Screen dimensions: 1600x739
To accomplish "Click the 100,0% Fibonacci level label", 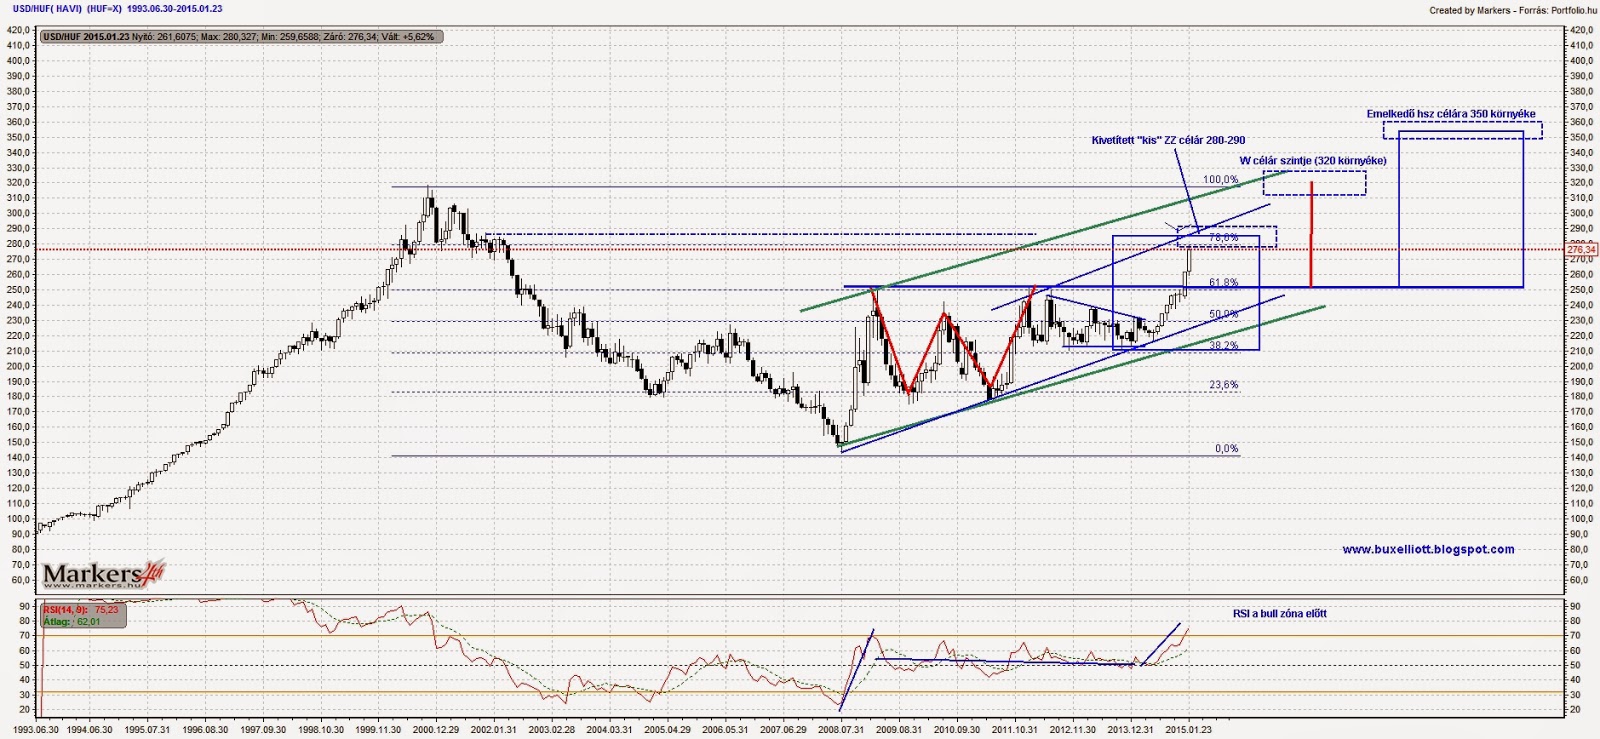I will tap(1220, 180).
